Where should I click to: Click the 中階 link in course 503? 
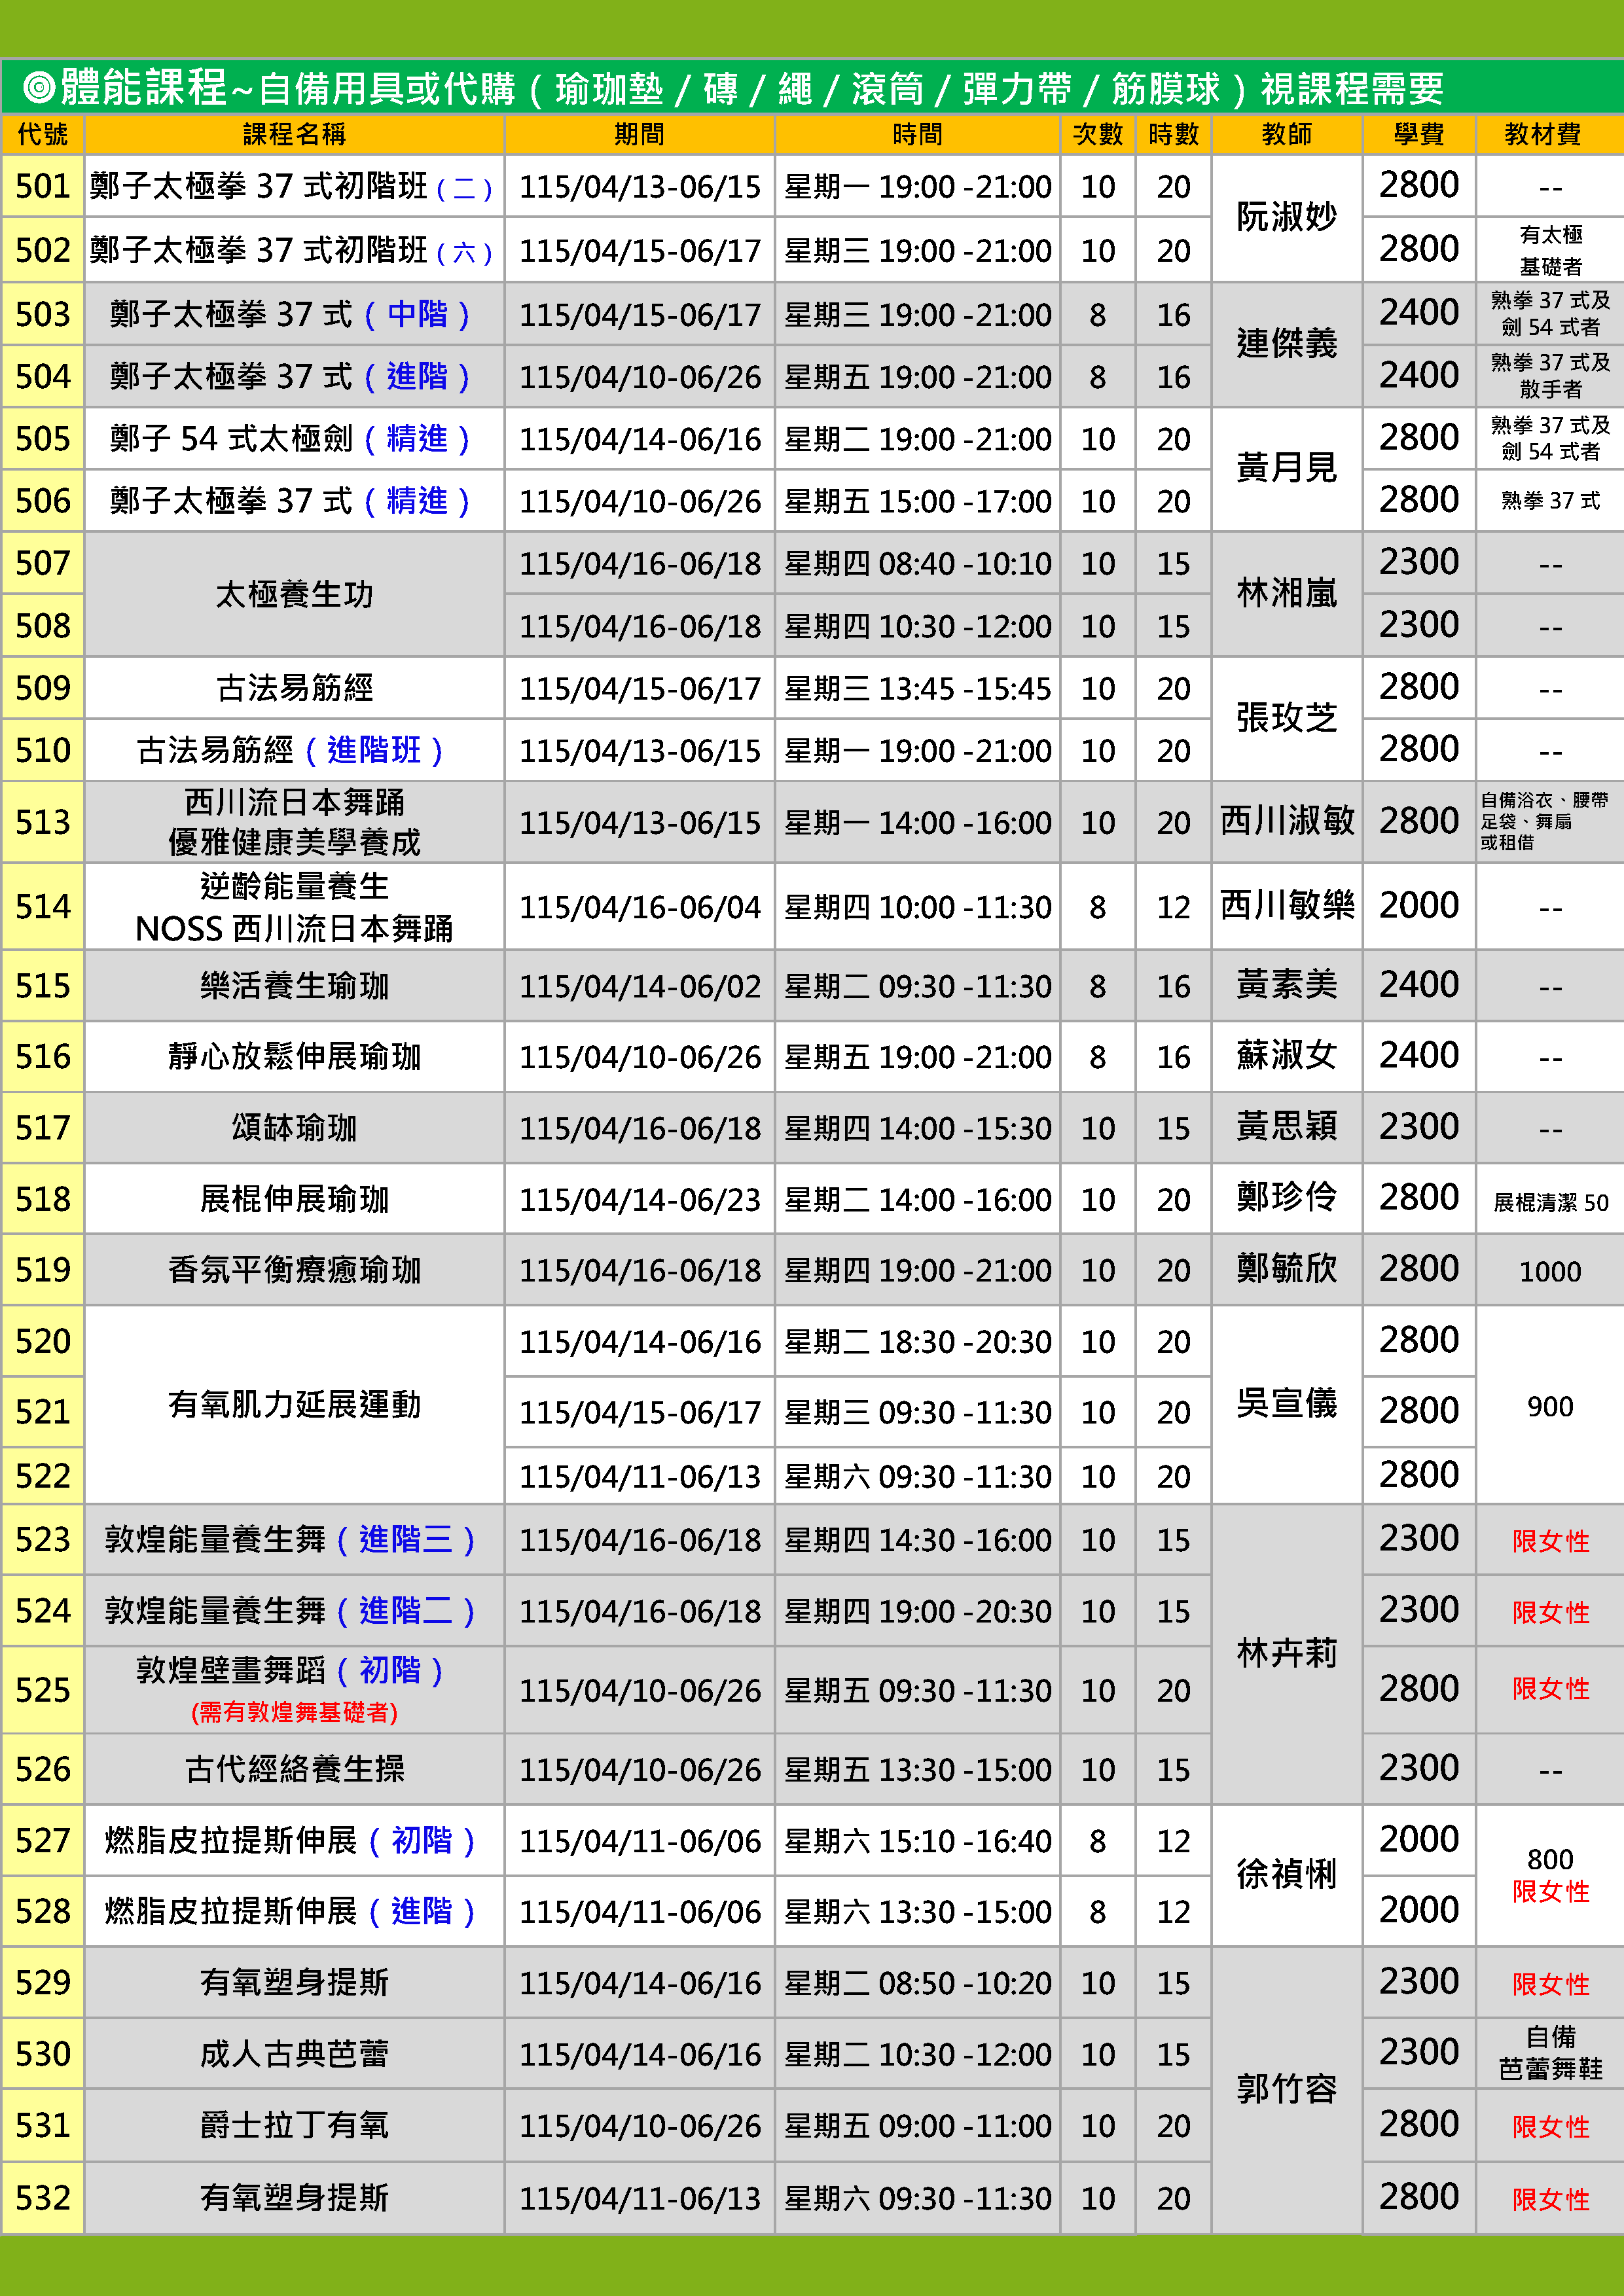coord(417,314)
